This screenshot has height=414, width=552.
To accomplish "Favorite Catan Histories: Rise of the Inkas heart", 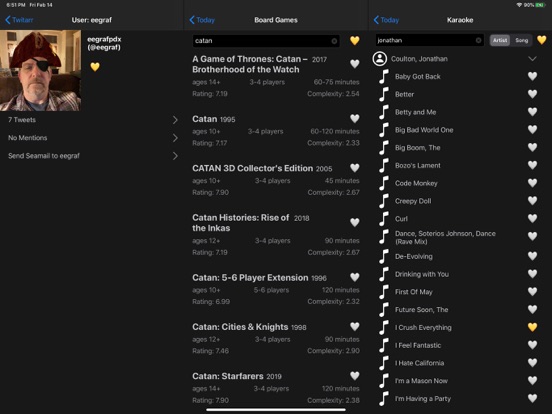I will click(x=355, y=222).
